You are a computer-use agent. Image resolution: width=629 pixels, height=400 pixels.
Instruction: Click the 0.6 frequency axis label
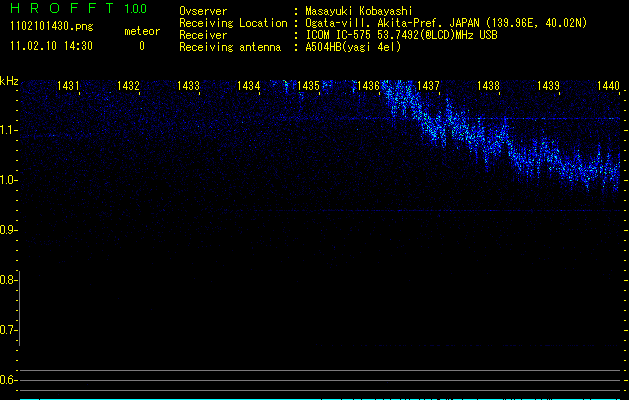coord(9,380)
